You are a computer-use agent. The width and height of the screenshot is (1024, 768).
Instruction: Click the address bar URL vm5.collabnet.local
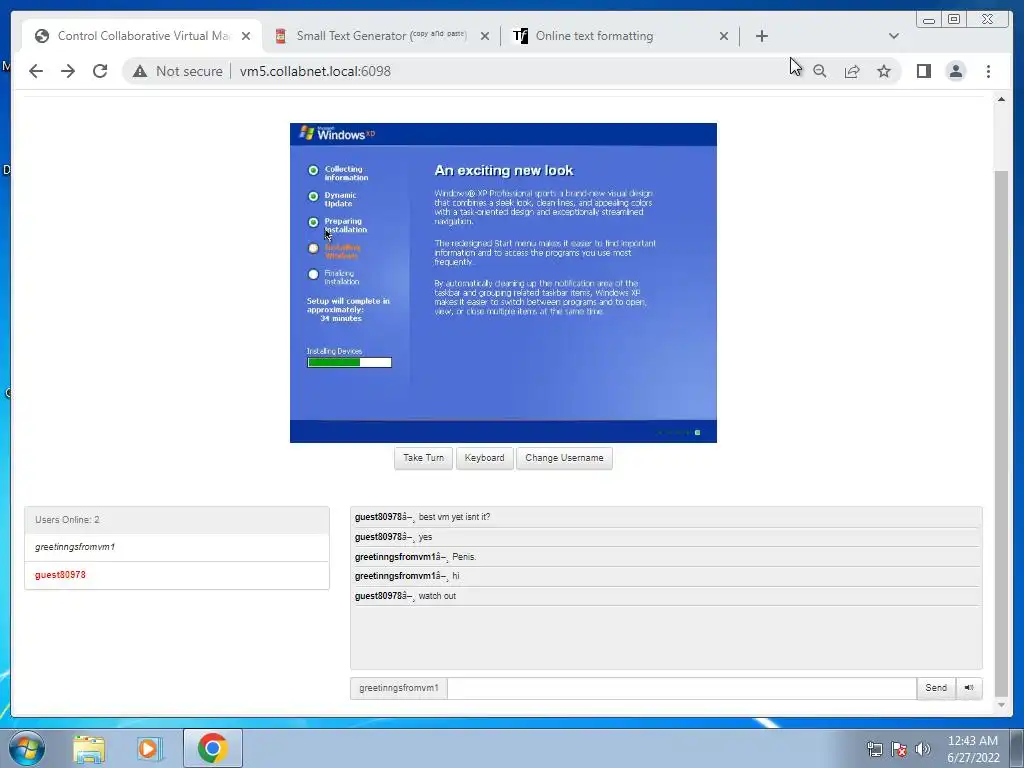click(315, 71)
